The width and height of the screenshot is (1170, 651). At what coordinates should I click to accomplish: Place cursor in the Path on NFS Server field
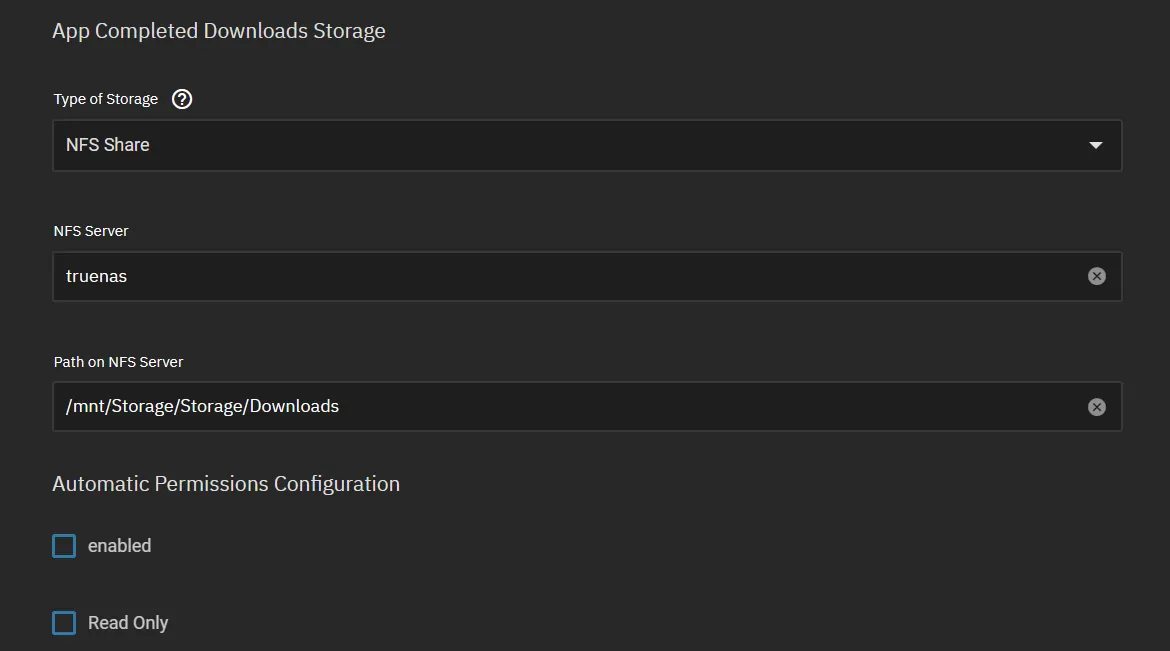(x=500, y=406)
